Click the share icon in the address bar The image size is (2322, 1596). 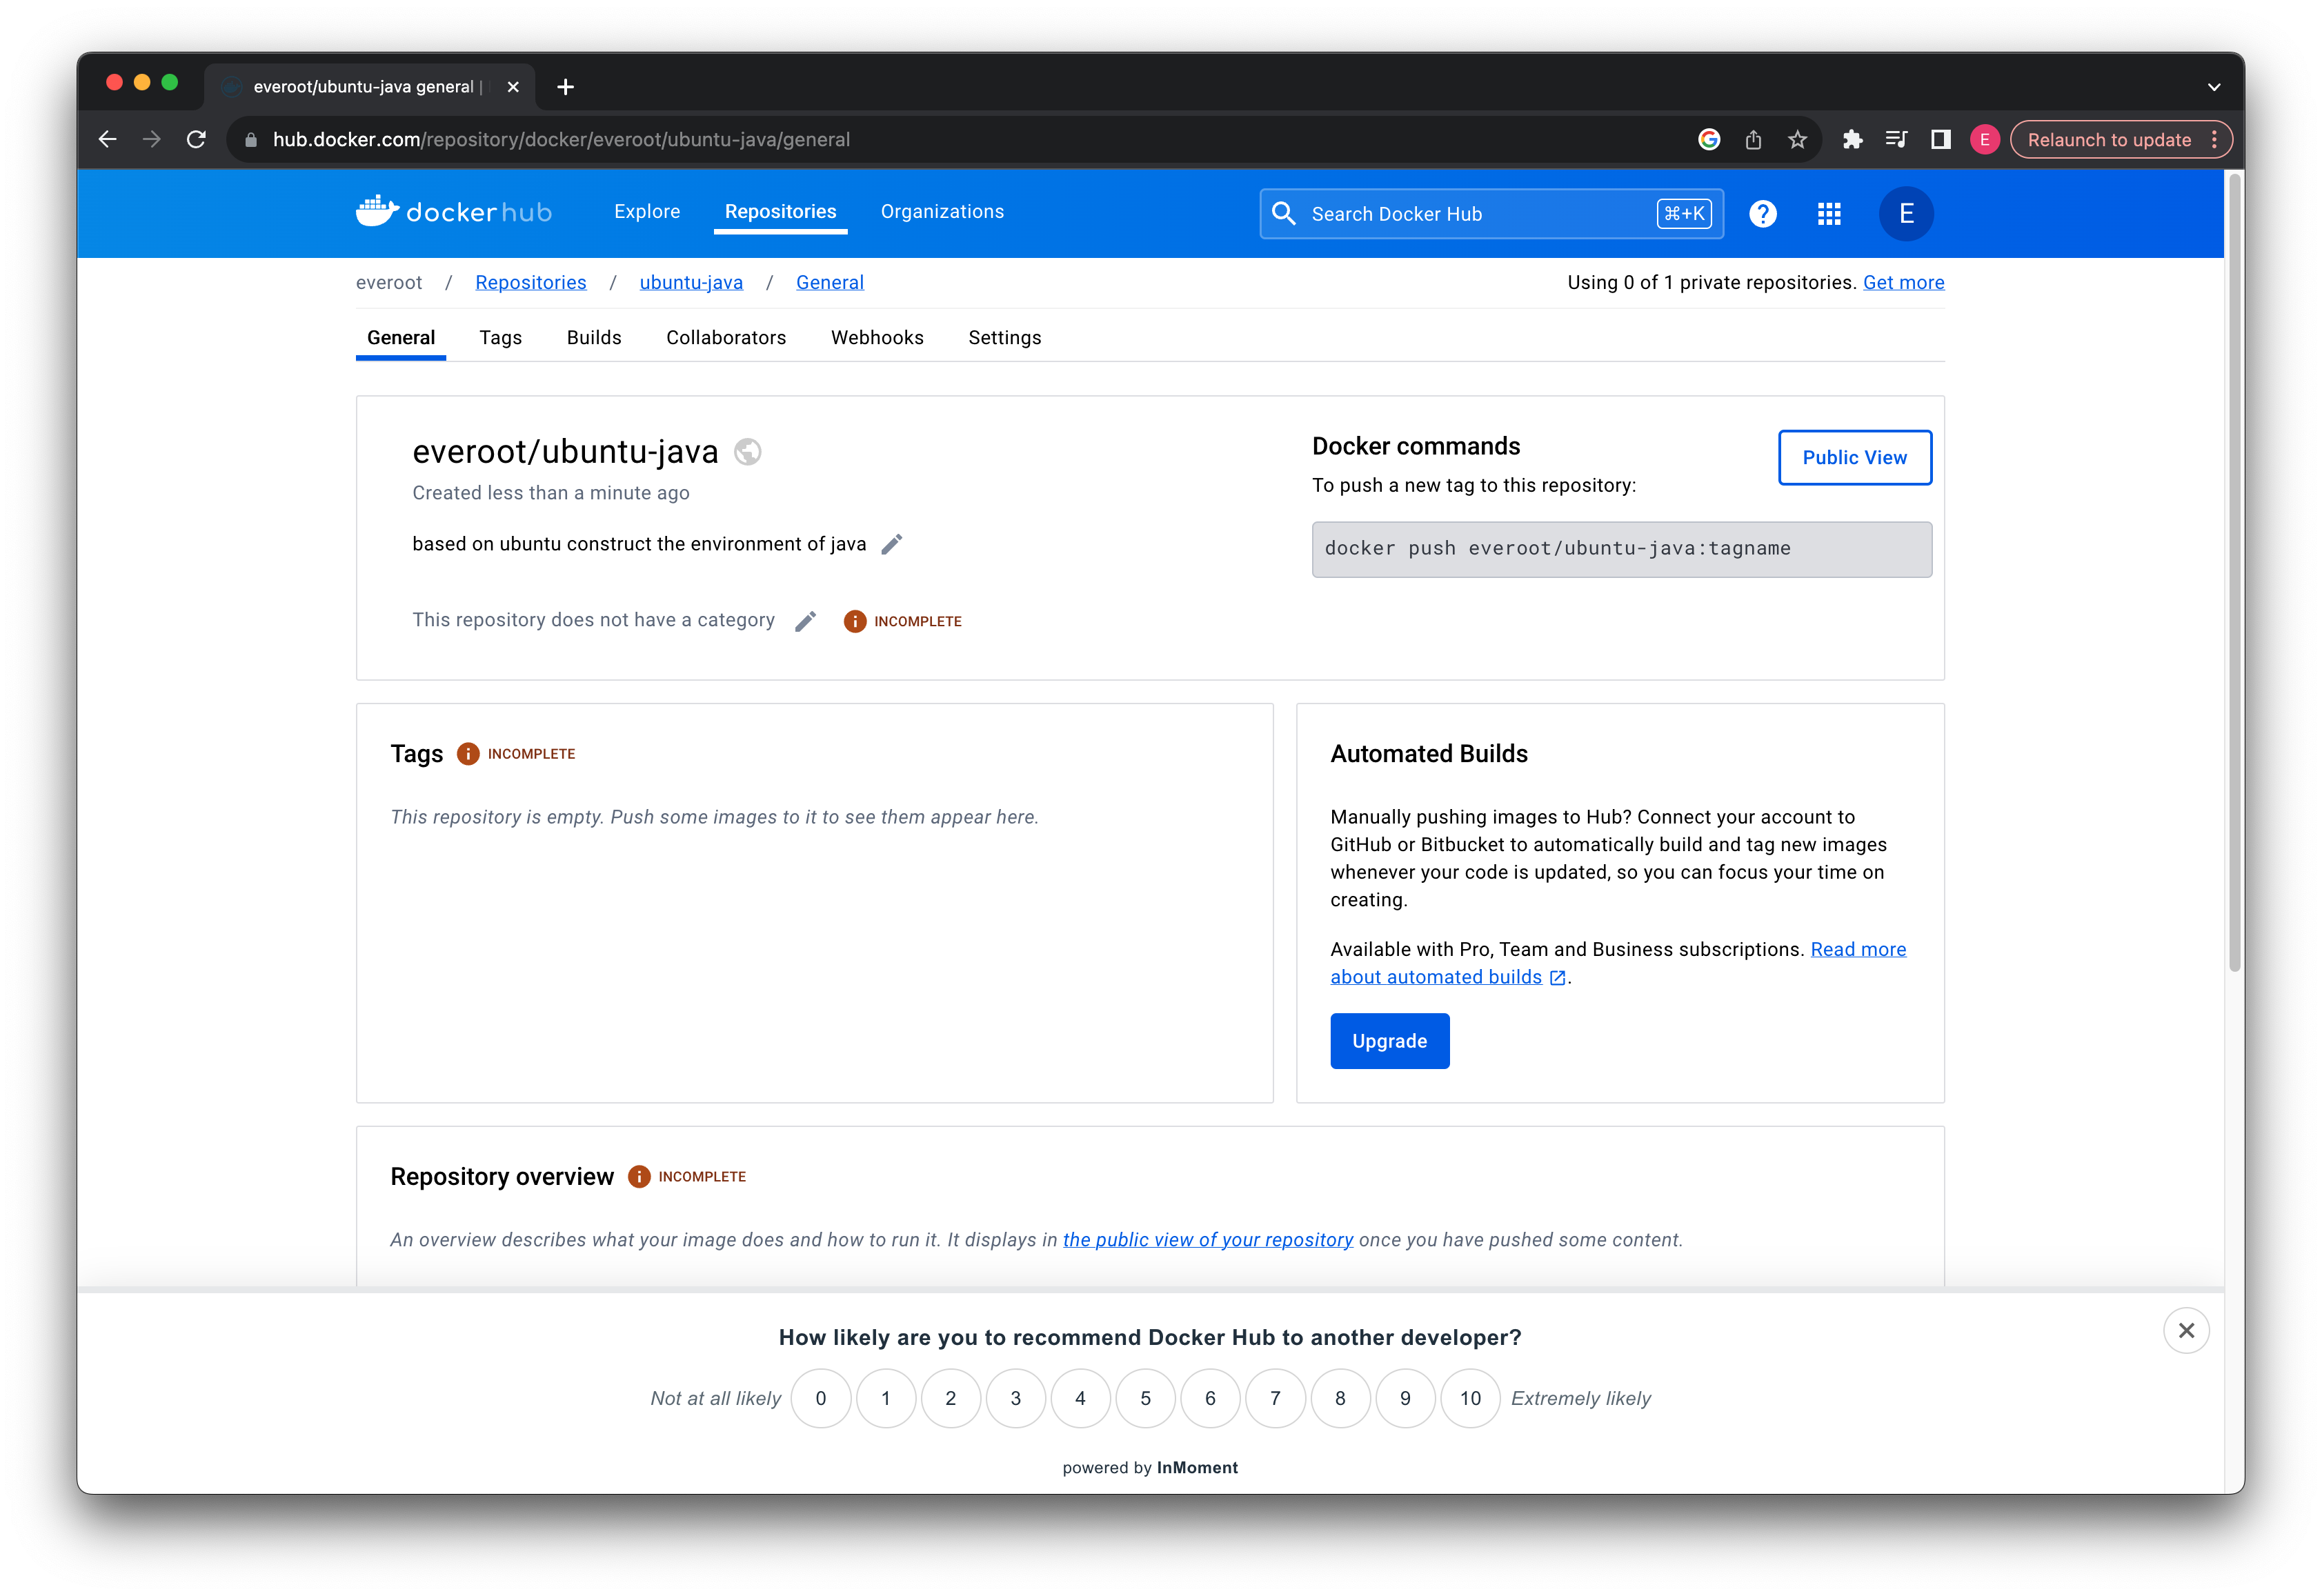[1753, 140]
